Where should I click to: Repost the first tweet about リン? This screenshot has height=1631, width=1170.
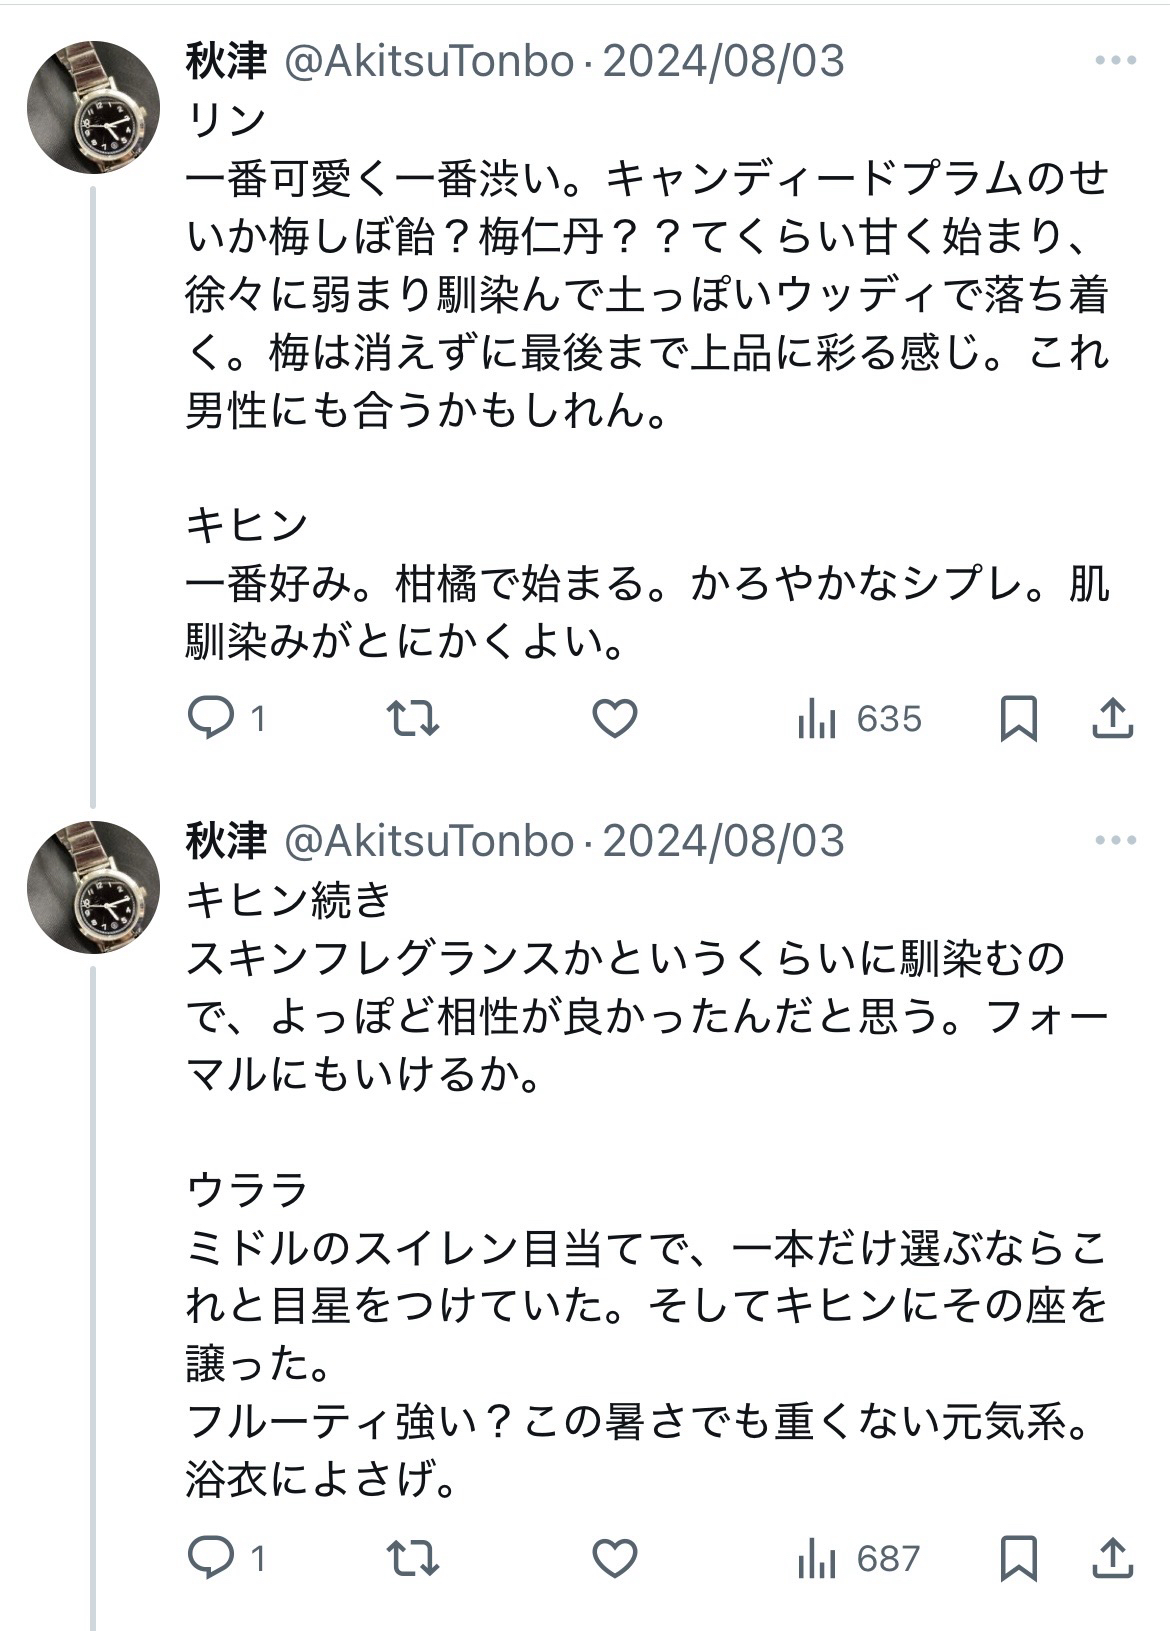tap(413, 719)
